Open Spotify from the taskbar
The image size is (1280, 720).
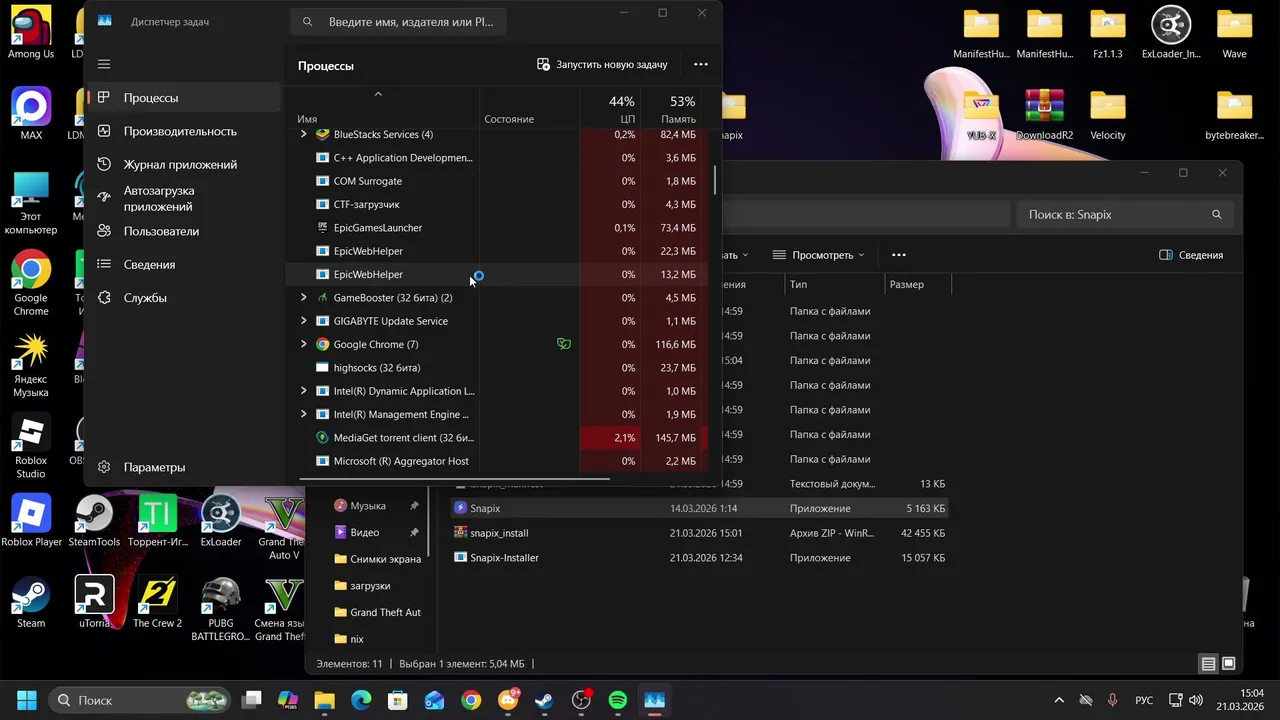click(618, 700)
